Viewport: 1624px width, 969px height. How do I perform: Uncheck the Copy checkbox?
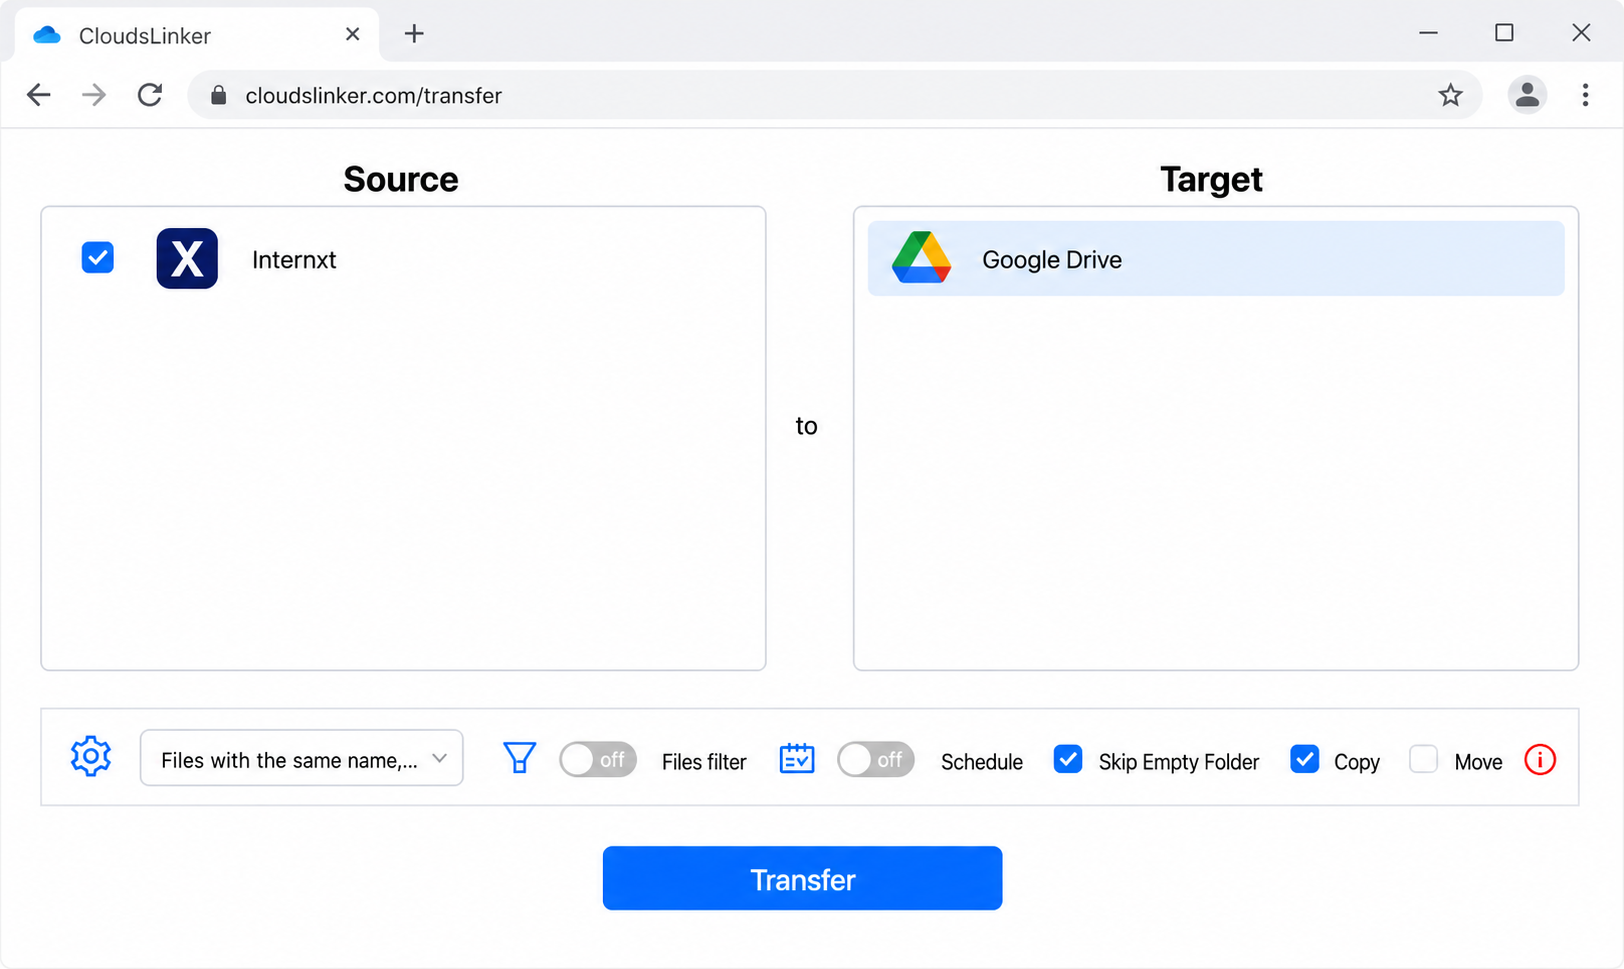(1305, 759)
